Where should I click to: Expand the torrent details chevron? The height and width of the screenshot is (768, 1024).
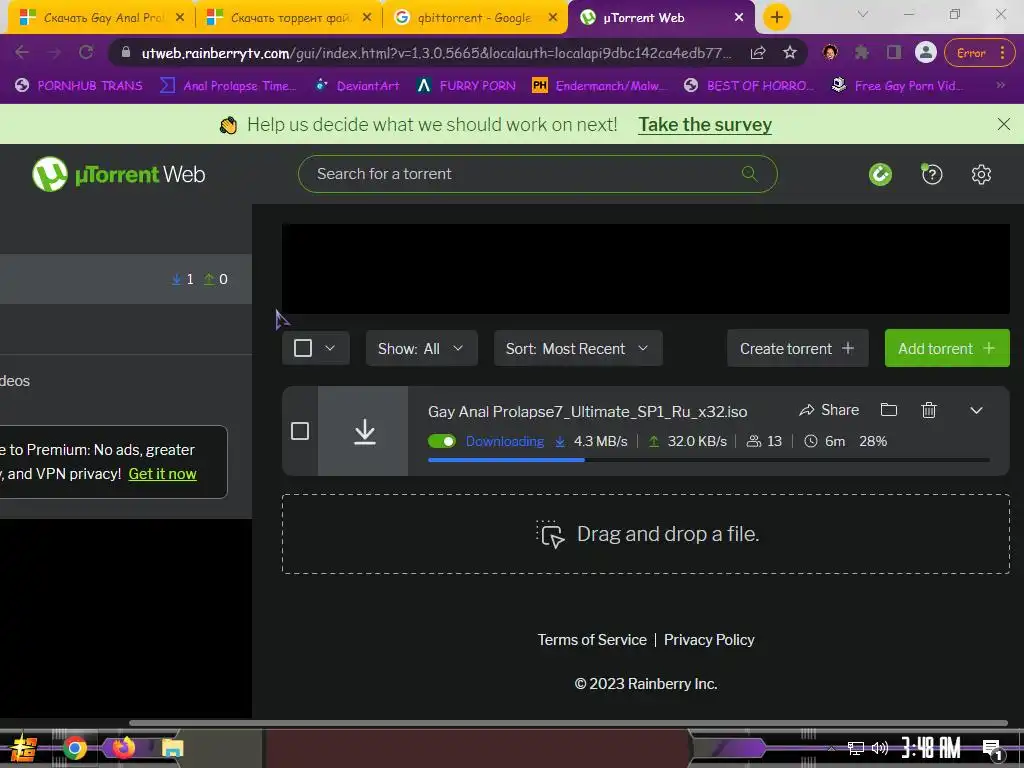[x=976, y=410]
